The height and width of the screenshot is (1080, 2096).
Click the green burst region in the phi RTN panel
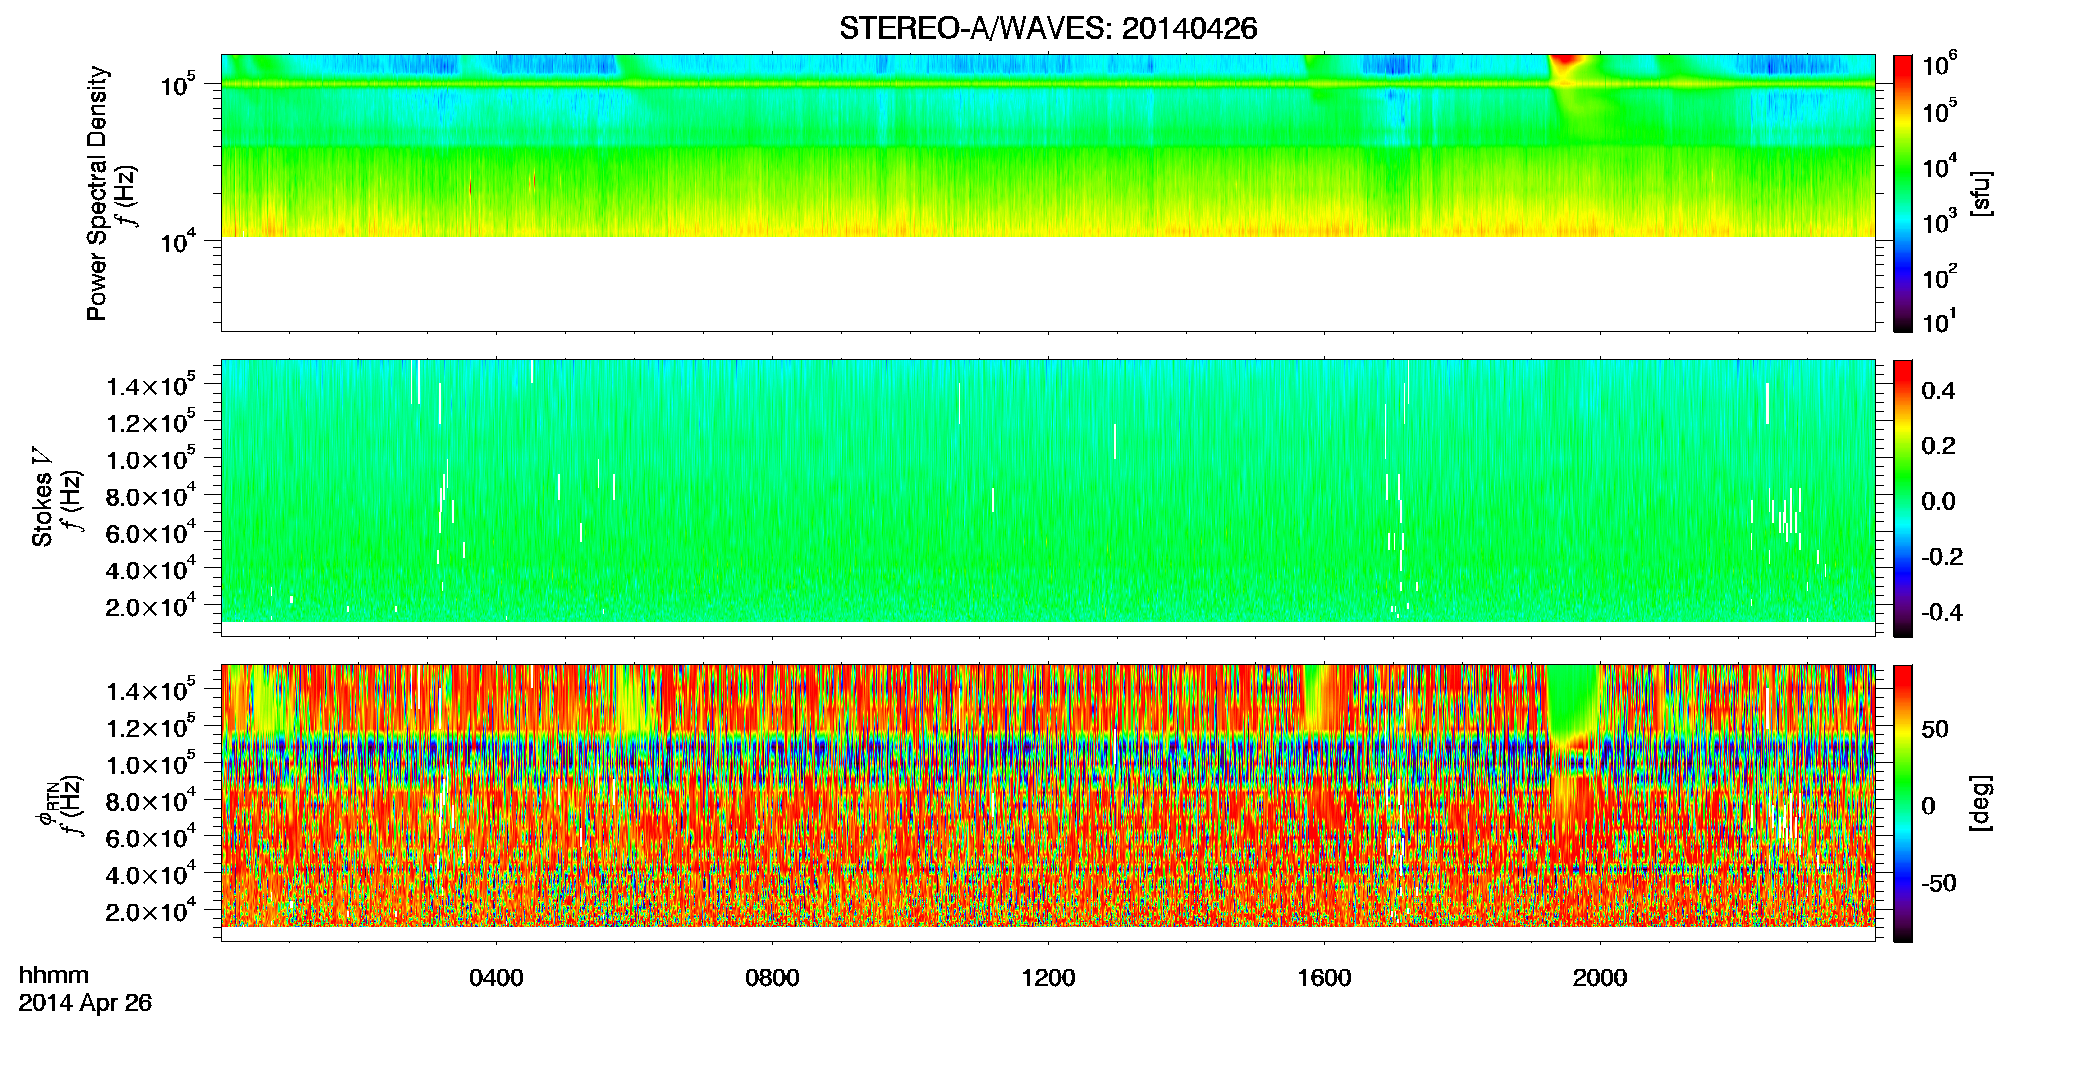[x=1573, y=702]
